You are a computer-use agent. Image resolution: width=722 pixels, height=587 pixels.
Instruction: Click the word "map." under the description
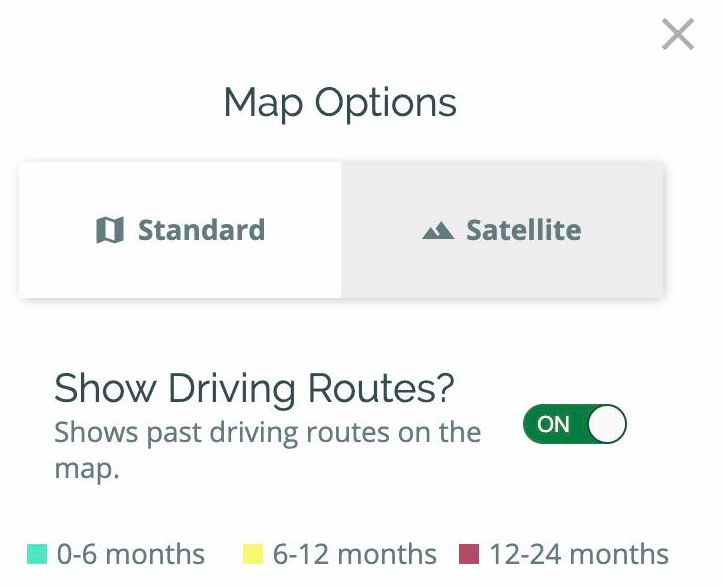click(86, 468)
